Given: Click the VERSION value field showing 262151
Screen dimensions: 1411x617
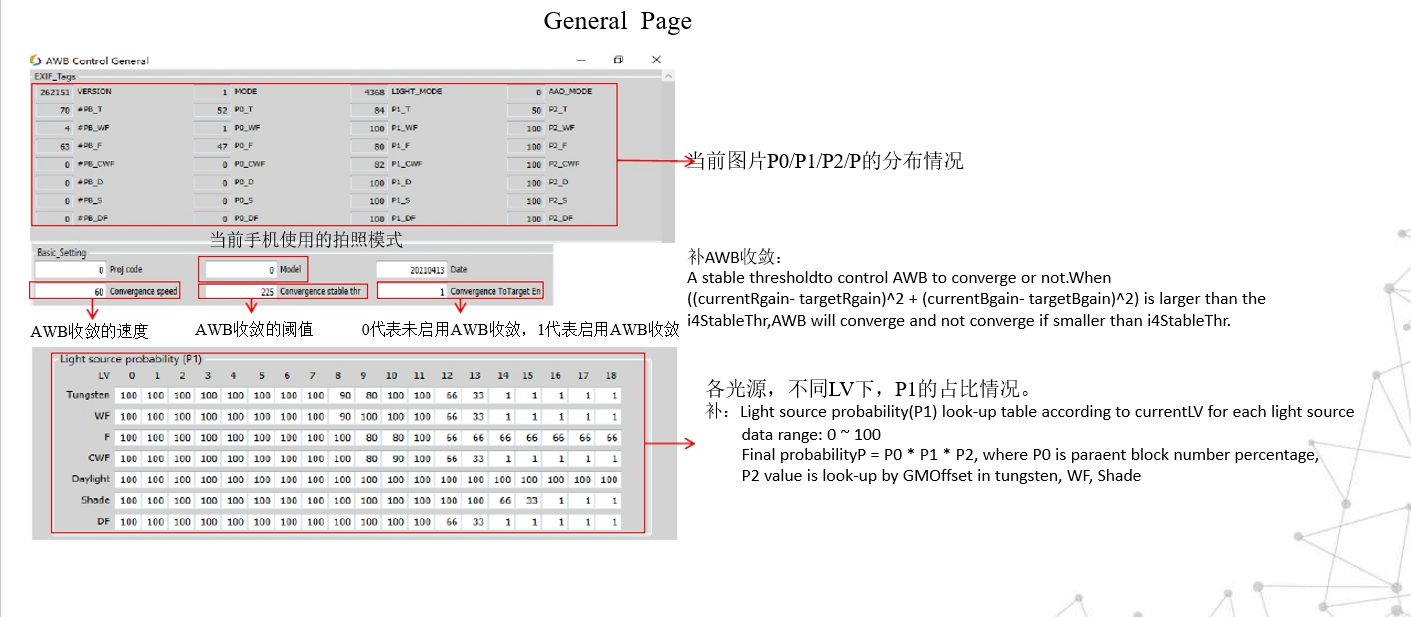Looking at the screenshot, I should 53,91.
